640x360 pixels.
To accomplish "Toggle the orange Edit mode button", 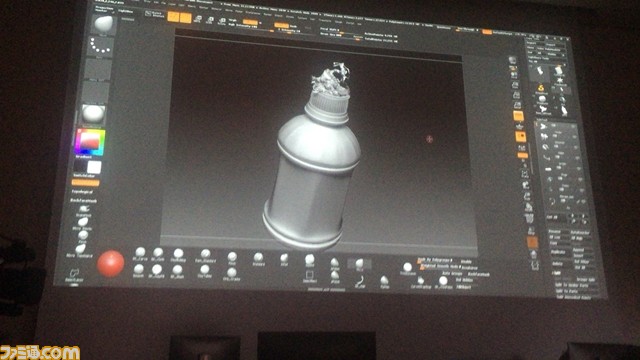I will click(x=173, y=17).
